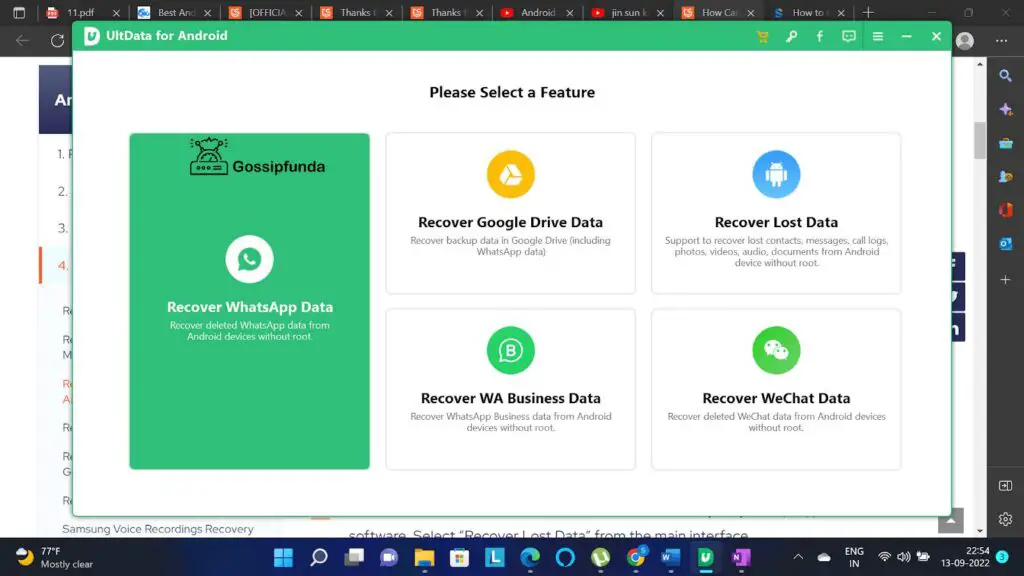This screenshot has width=1024, height=576.
Task: Go back in the browser
Action: 22,40
